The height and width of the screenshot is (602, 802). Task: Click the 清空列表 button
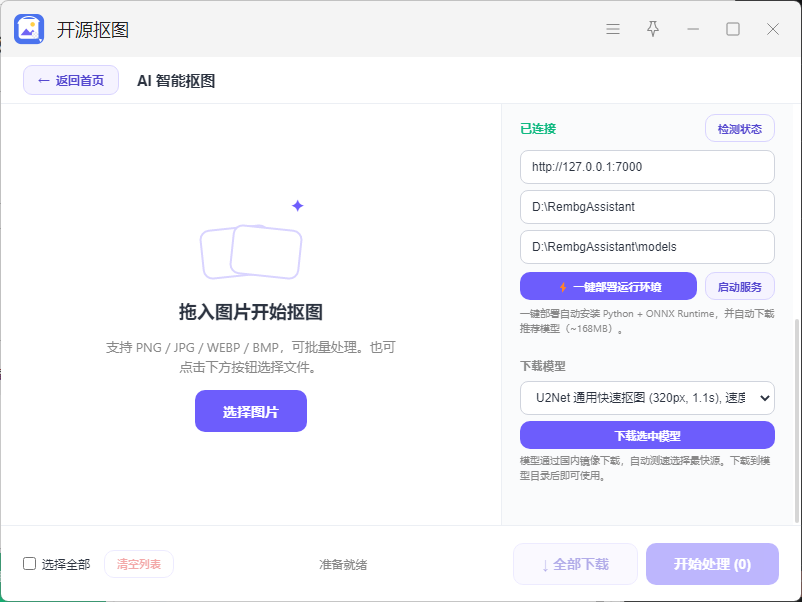click(139, 564)
